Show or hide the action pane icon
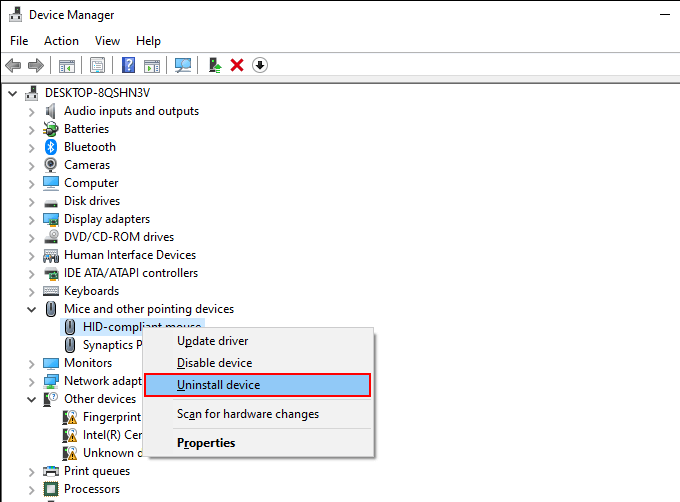This screenshot has width=680, height=502. (x=152, y=66)
